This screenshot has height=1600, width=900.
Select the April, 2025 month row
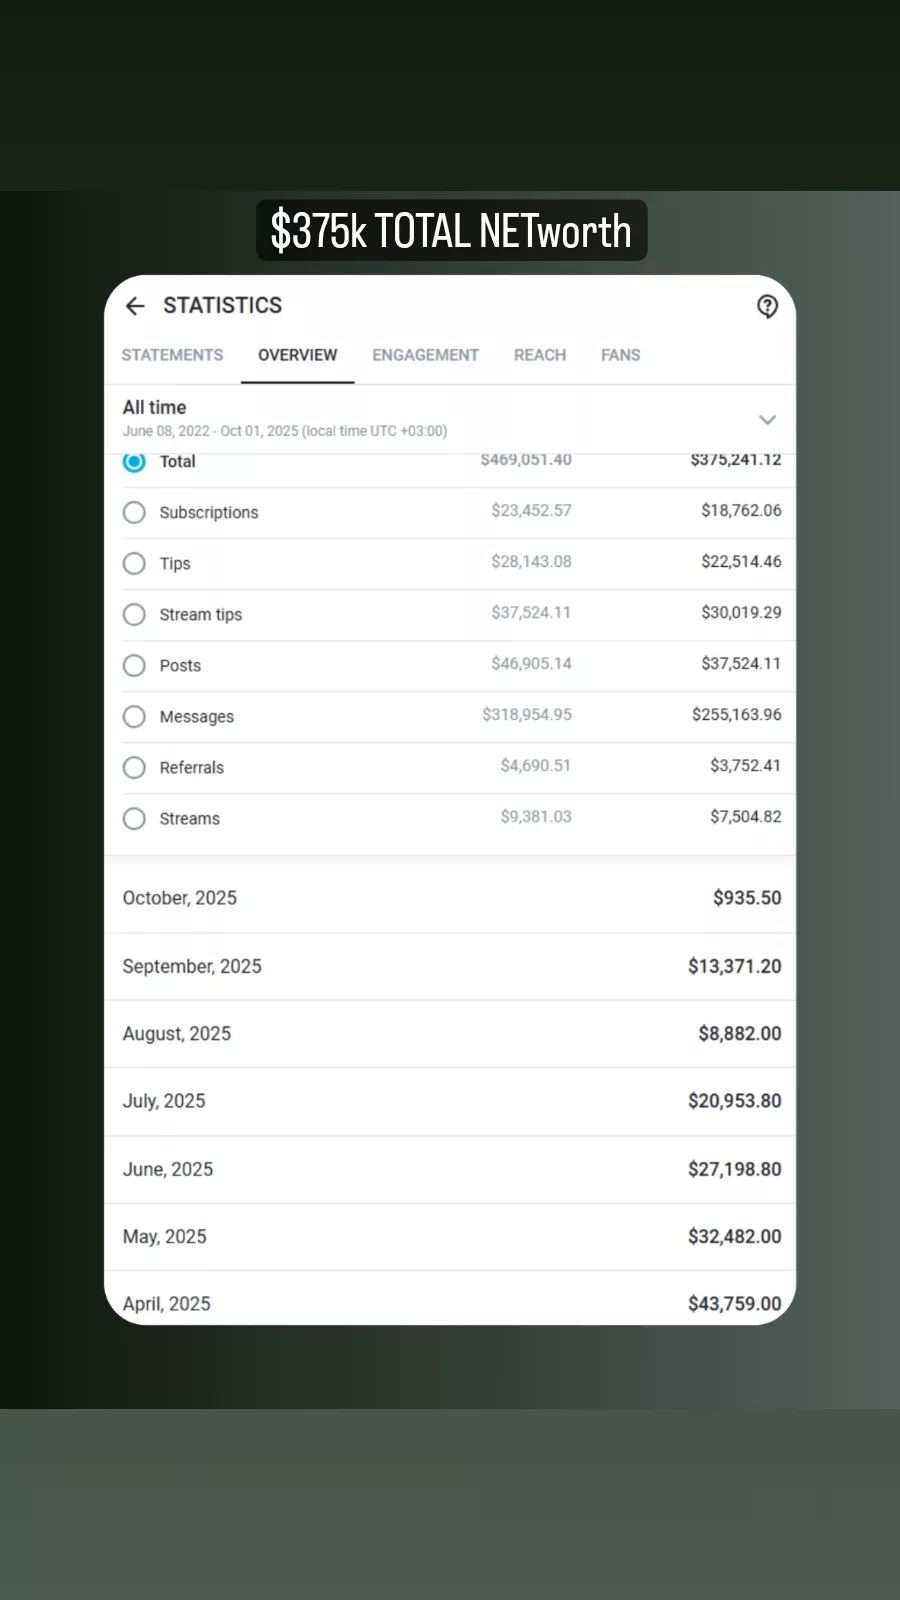click(x=450, y=1303)
